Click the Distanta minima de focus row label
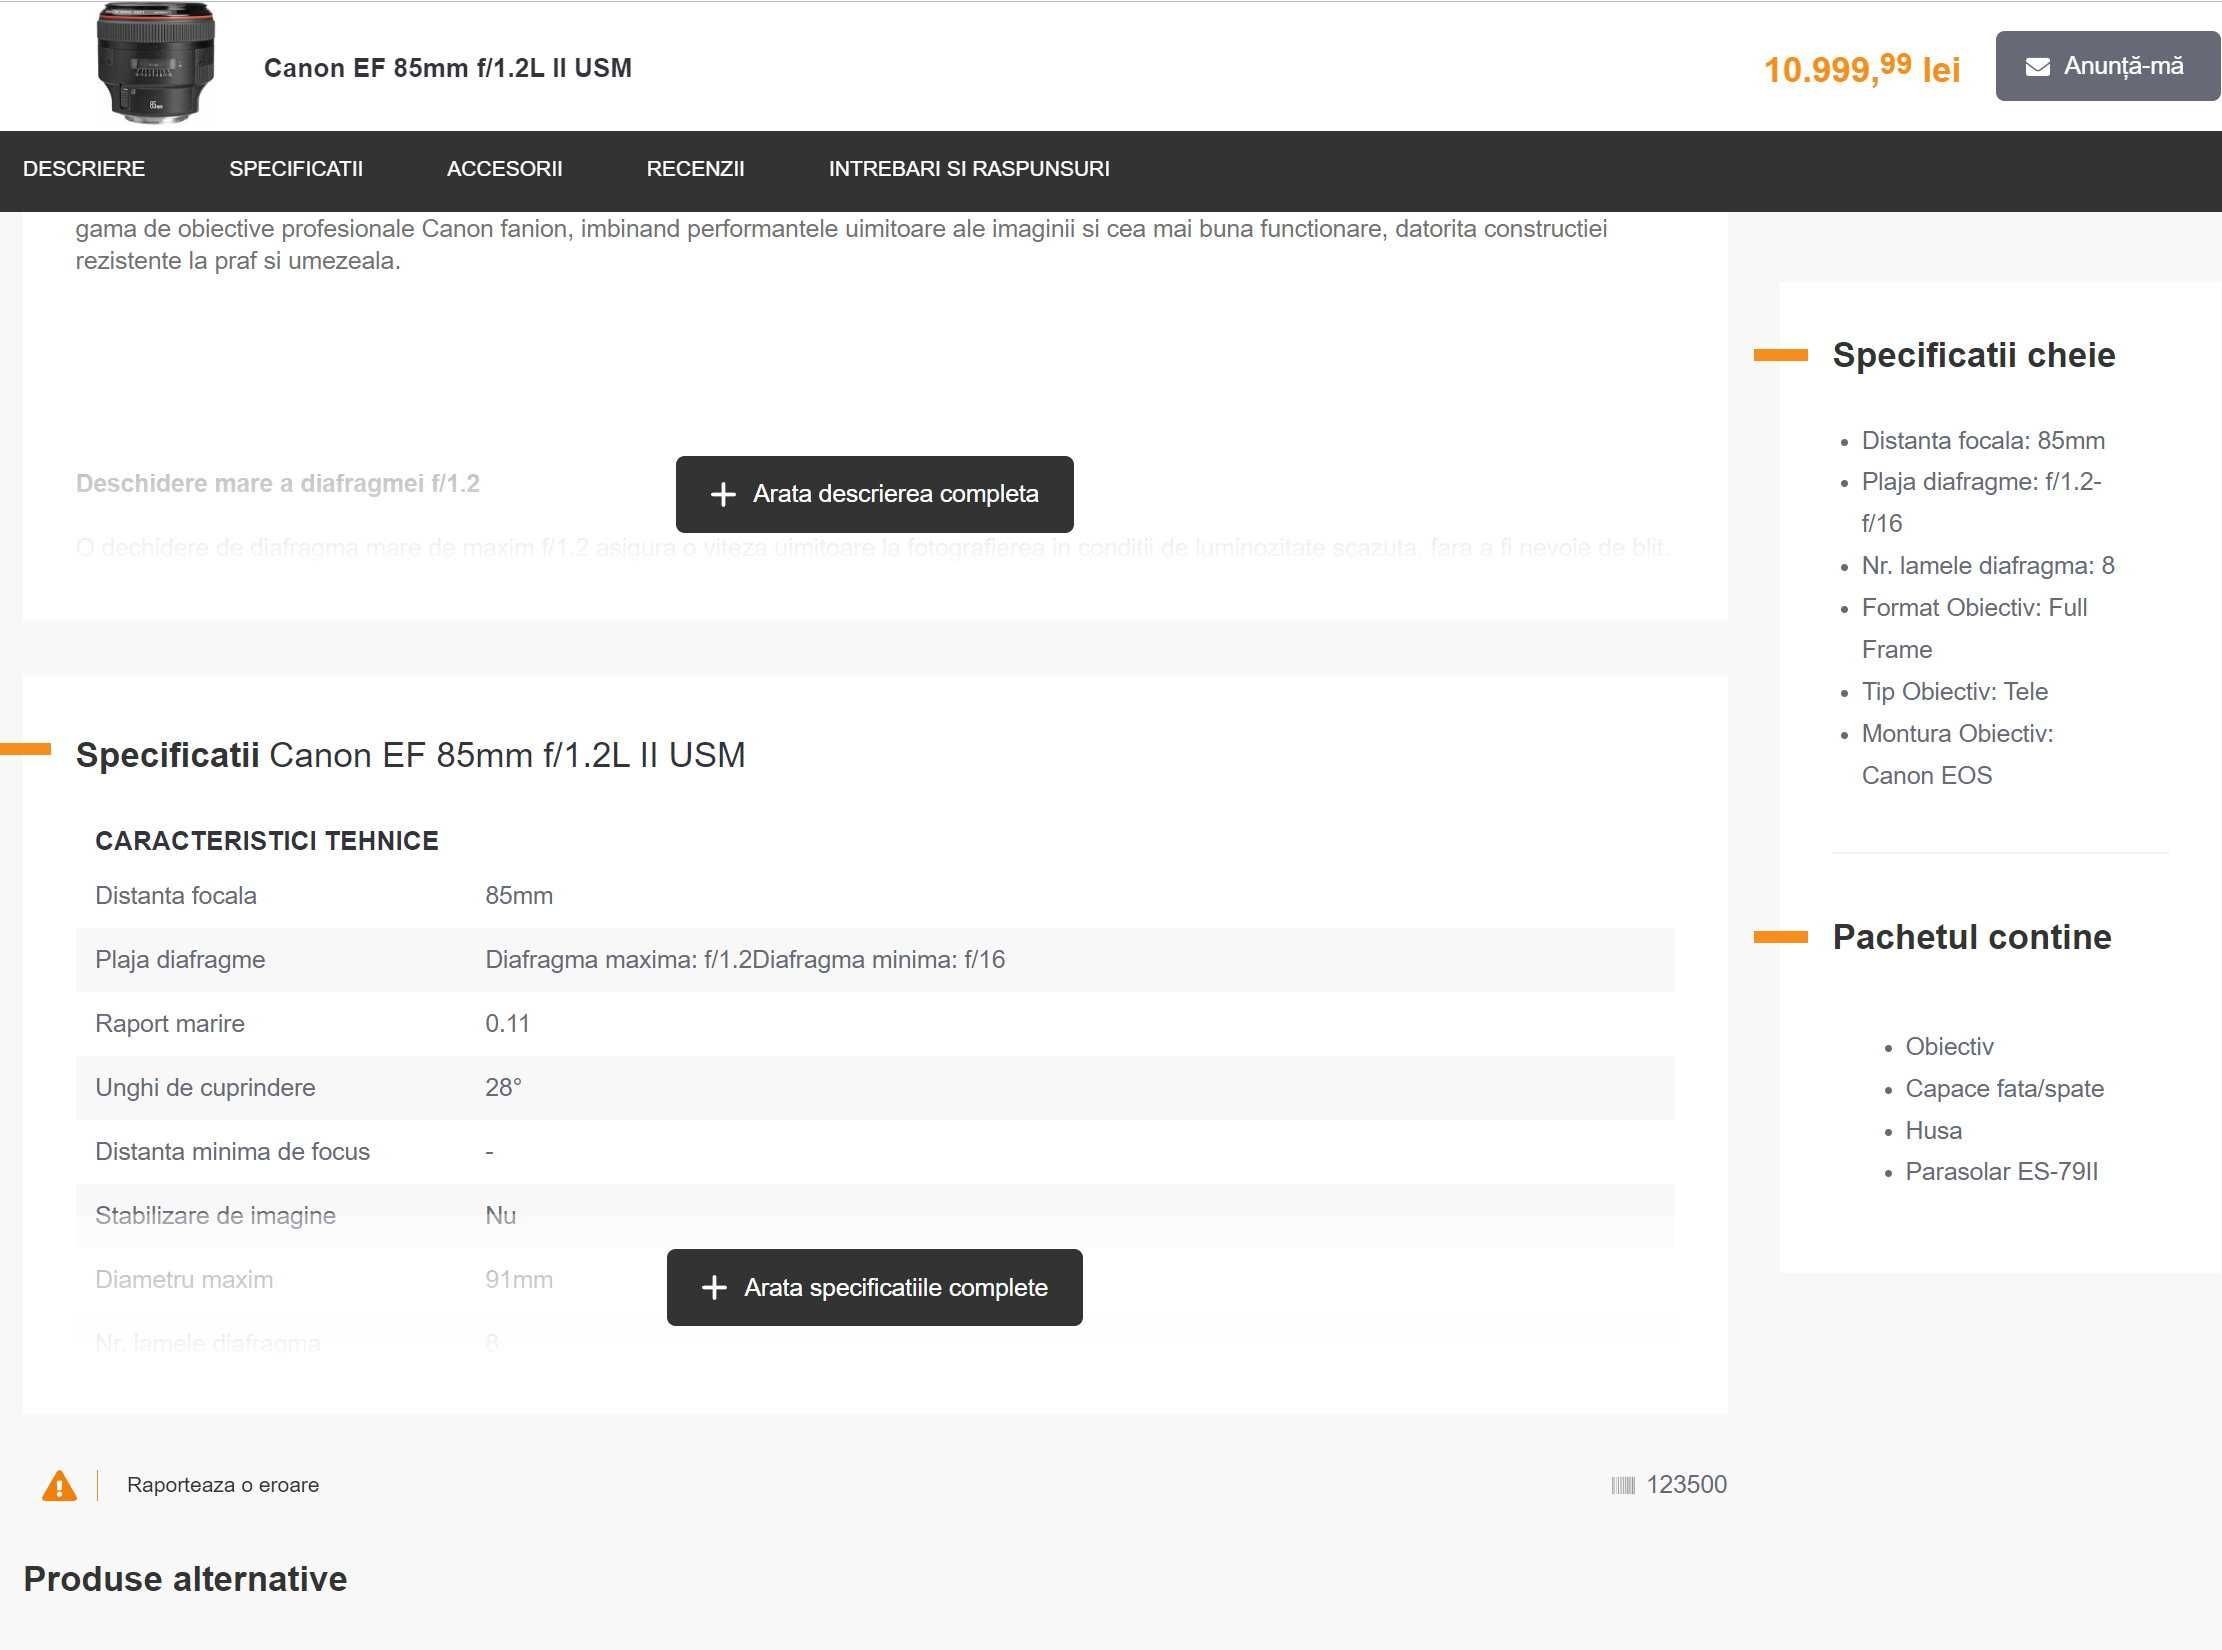Viewport: 2222px width, 1650px height. click(x=232, y=1152)
